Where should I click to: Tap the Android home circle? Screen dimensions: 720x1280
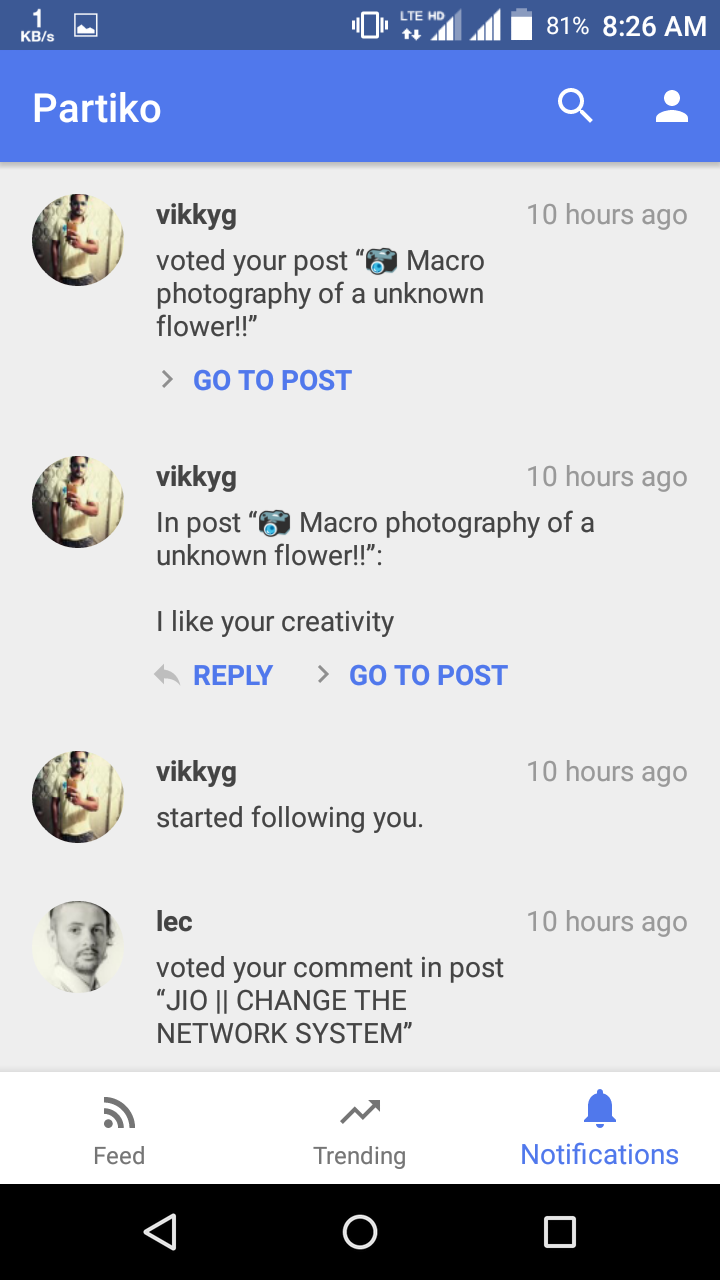coord(360,1232)
